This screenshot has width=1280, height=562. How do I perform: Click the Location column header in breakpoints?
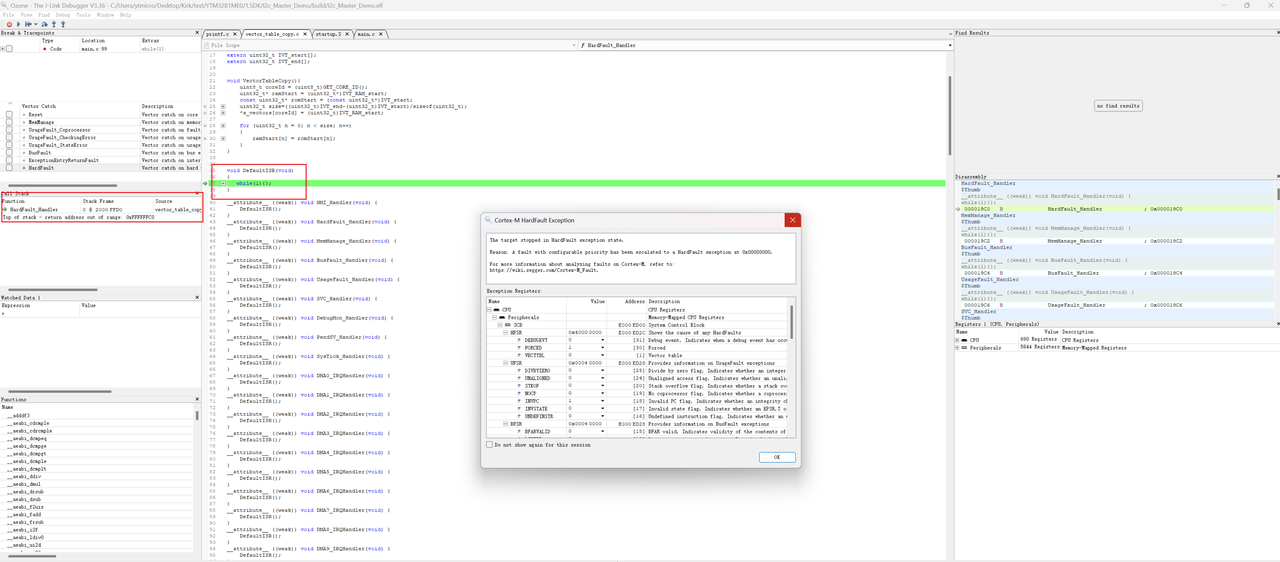coord(93,41)
